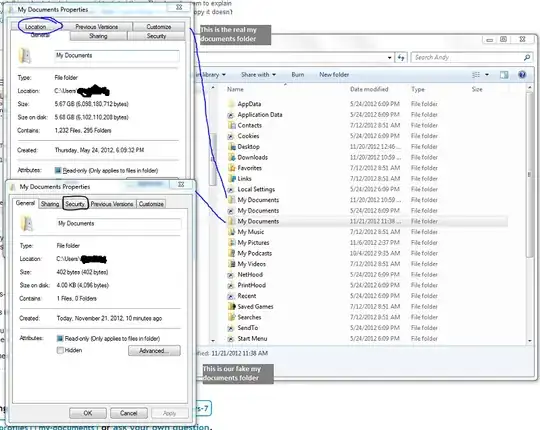Click the Contacts folder icon
This screenshot has width=540, height=430.
(x=231, y=125)
